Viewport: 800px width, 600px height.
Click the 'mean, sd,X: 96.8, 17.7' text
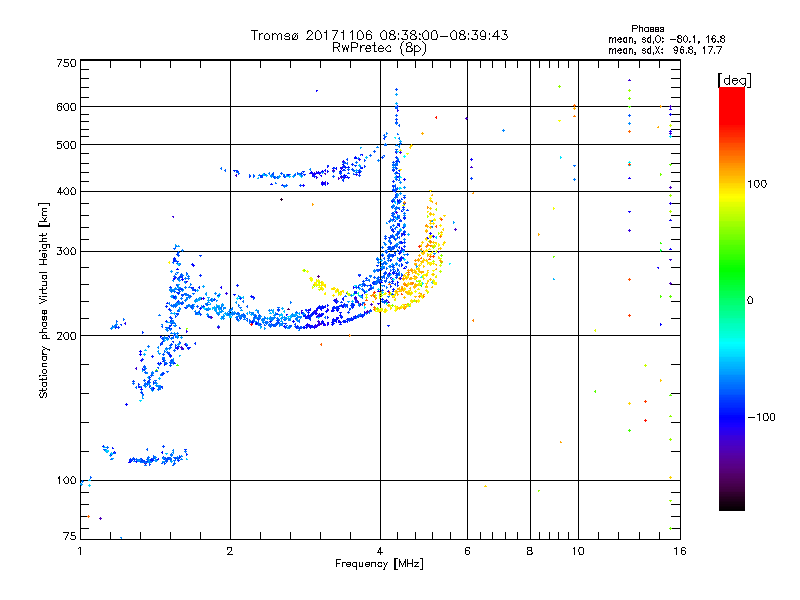[x=665, y=50]
